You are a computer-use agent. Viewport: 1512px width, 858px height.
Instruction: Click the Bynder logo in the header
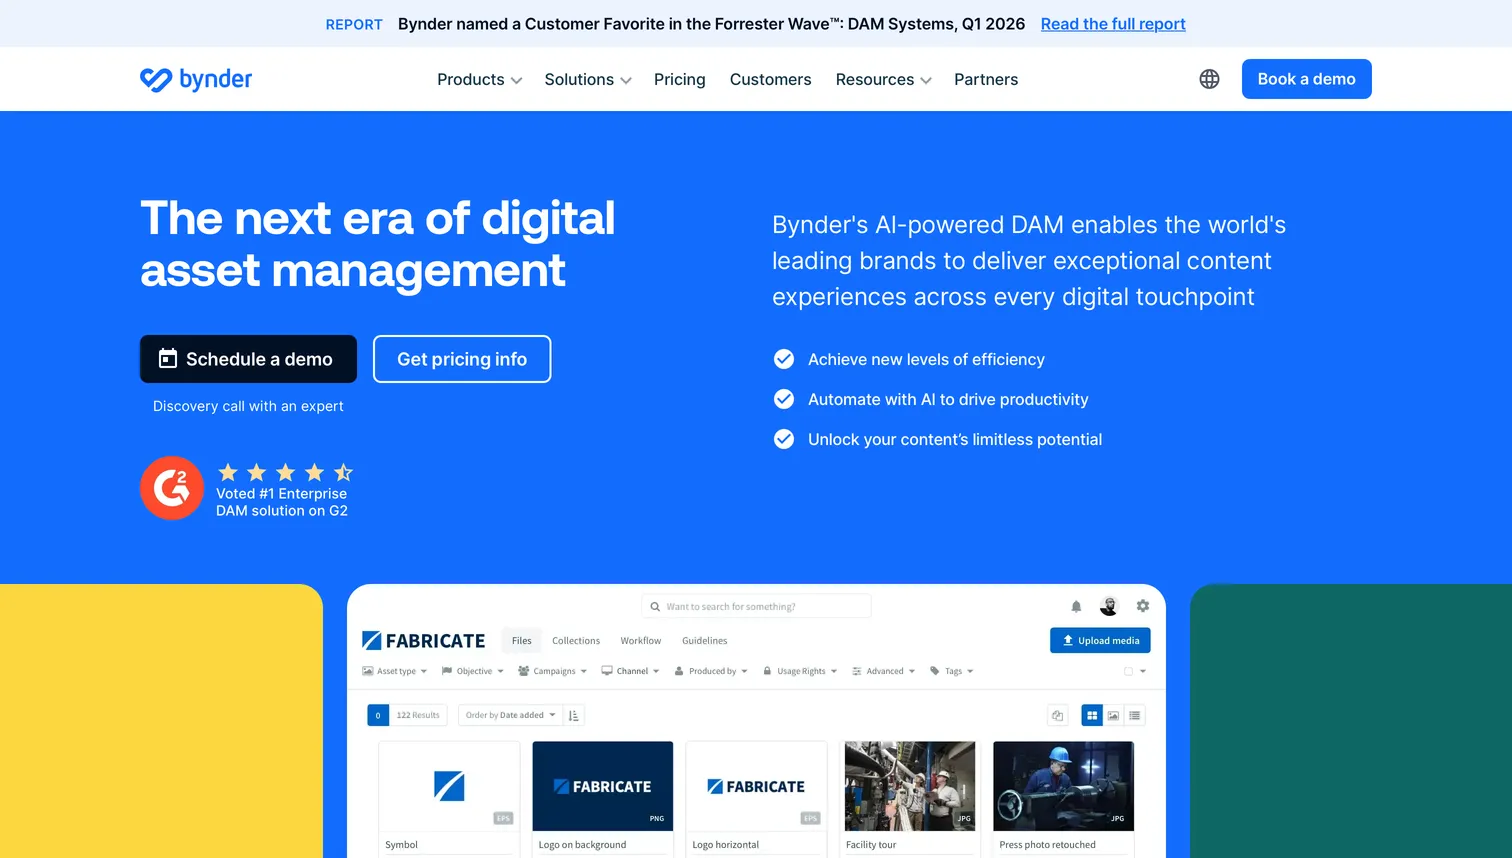coord(196,79)
